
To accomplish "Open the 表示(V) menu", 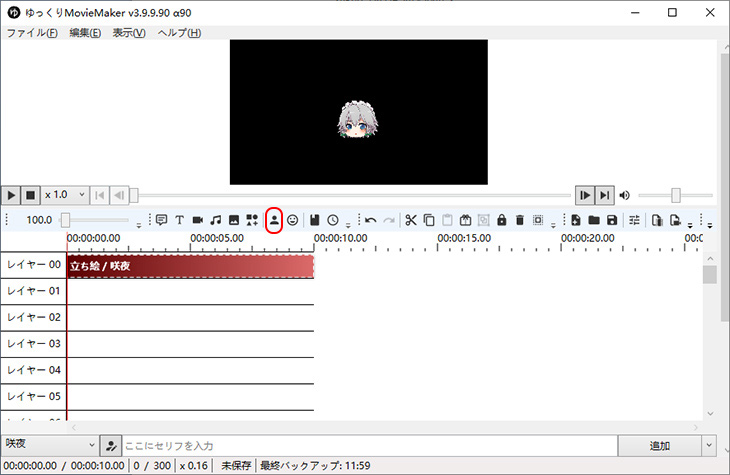I will [129, 33].
